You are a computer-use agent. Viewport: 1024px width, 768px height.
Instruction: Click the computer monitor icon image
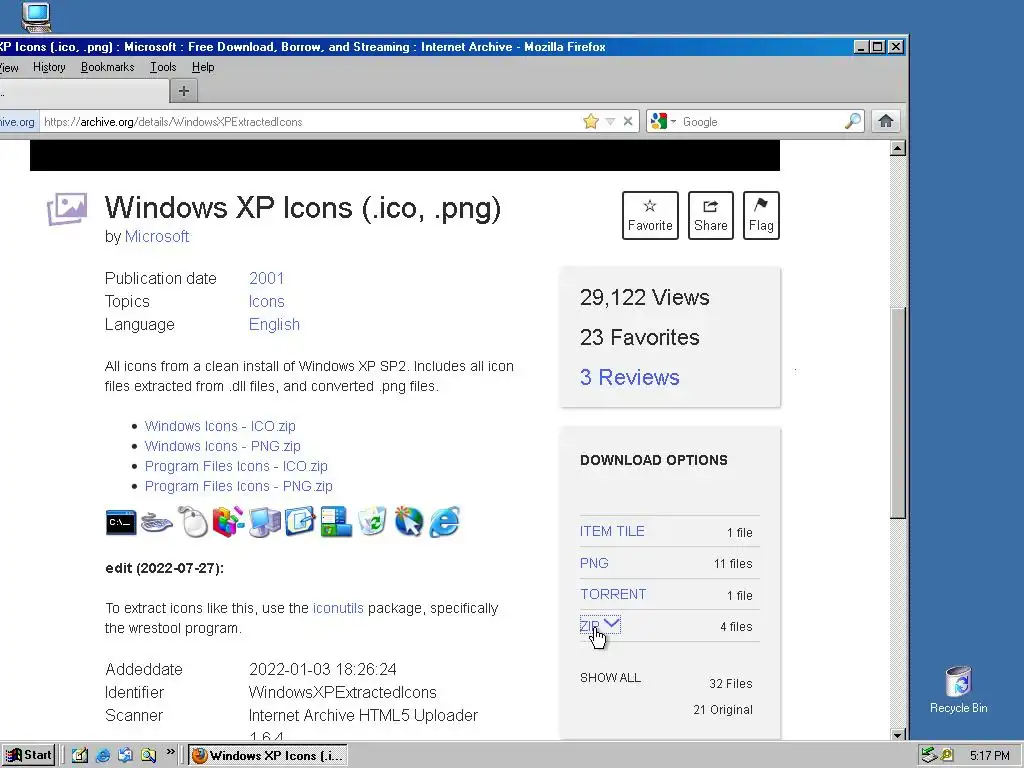click(x=264, y=522)
